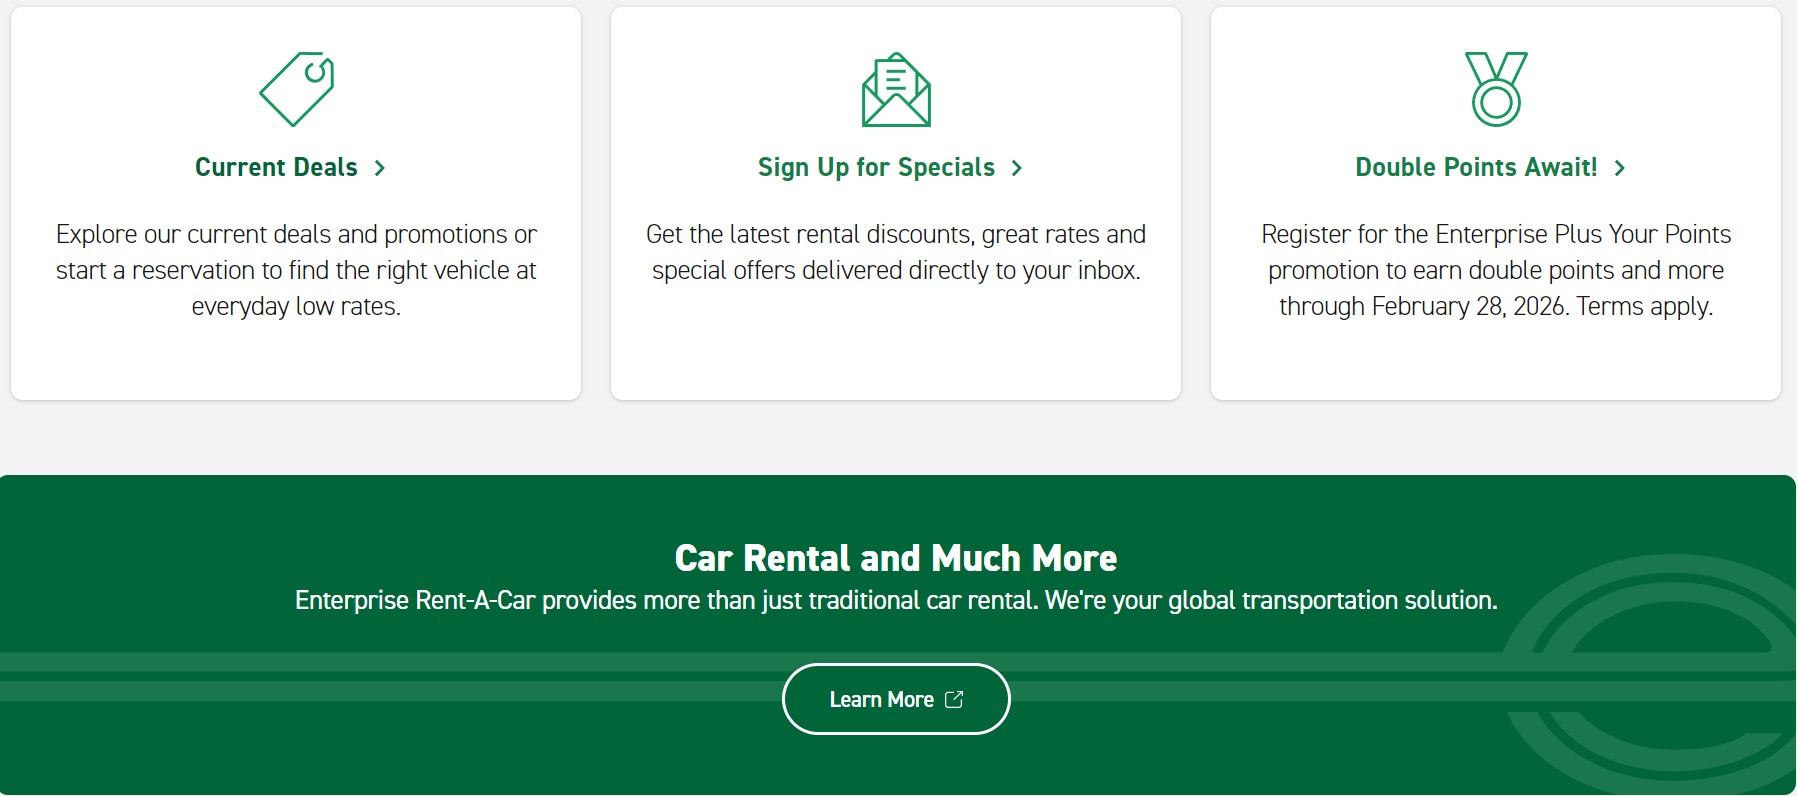Click the chevron beside Sign Up for Specials
1797x796 pixels.
click(x=1017, y=168)
